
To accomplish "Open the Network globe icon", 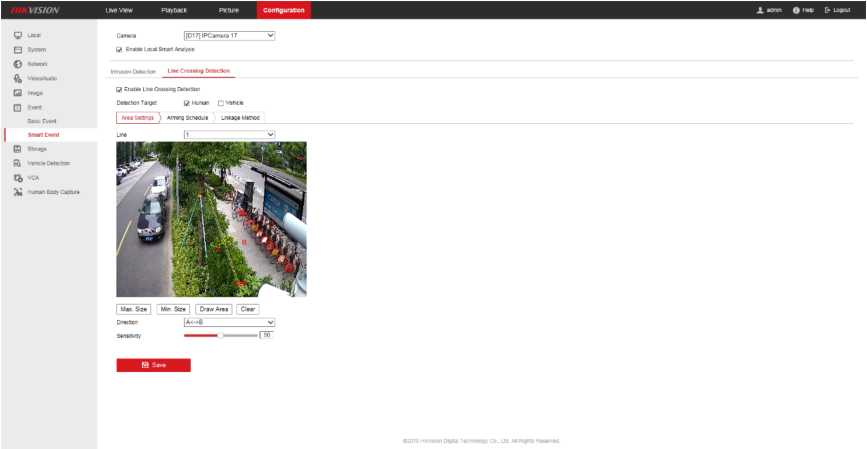I will click(18, 64).
